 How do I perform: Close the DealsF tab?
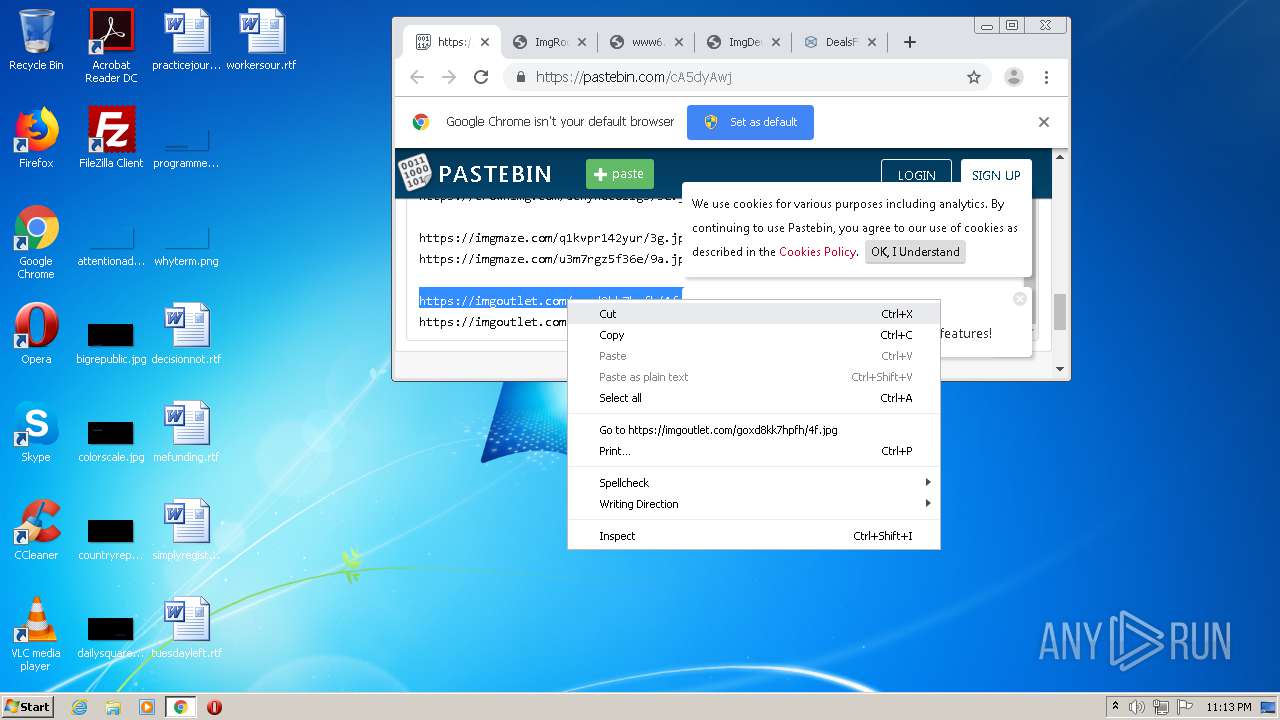pos(872,42)
